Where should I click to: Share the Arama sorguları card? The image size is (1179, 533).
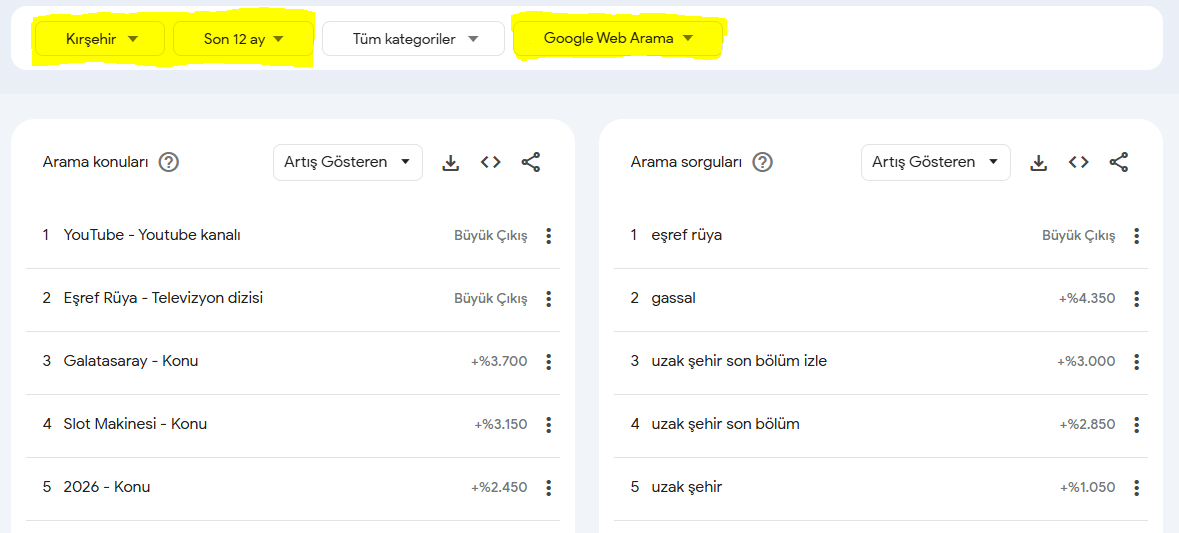point(1119,163)
